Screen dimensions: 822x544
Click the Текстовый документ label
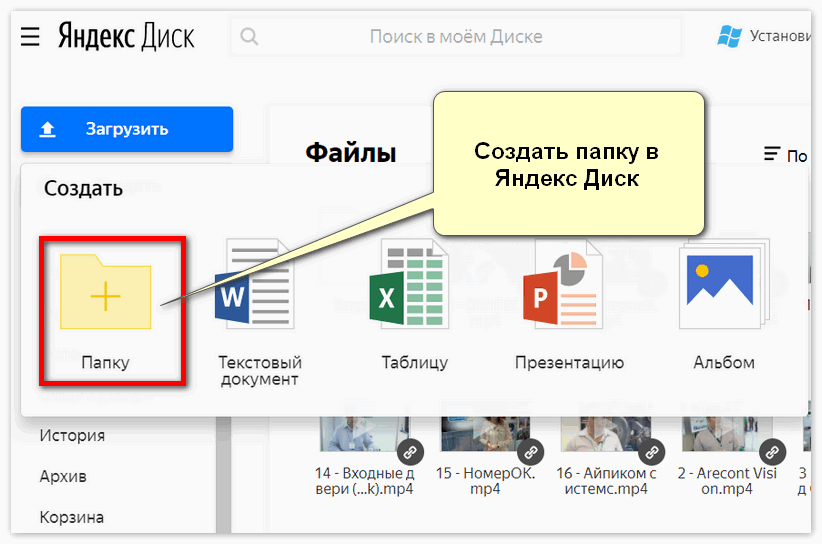click(x=259, y=371)
